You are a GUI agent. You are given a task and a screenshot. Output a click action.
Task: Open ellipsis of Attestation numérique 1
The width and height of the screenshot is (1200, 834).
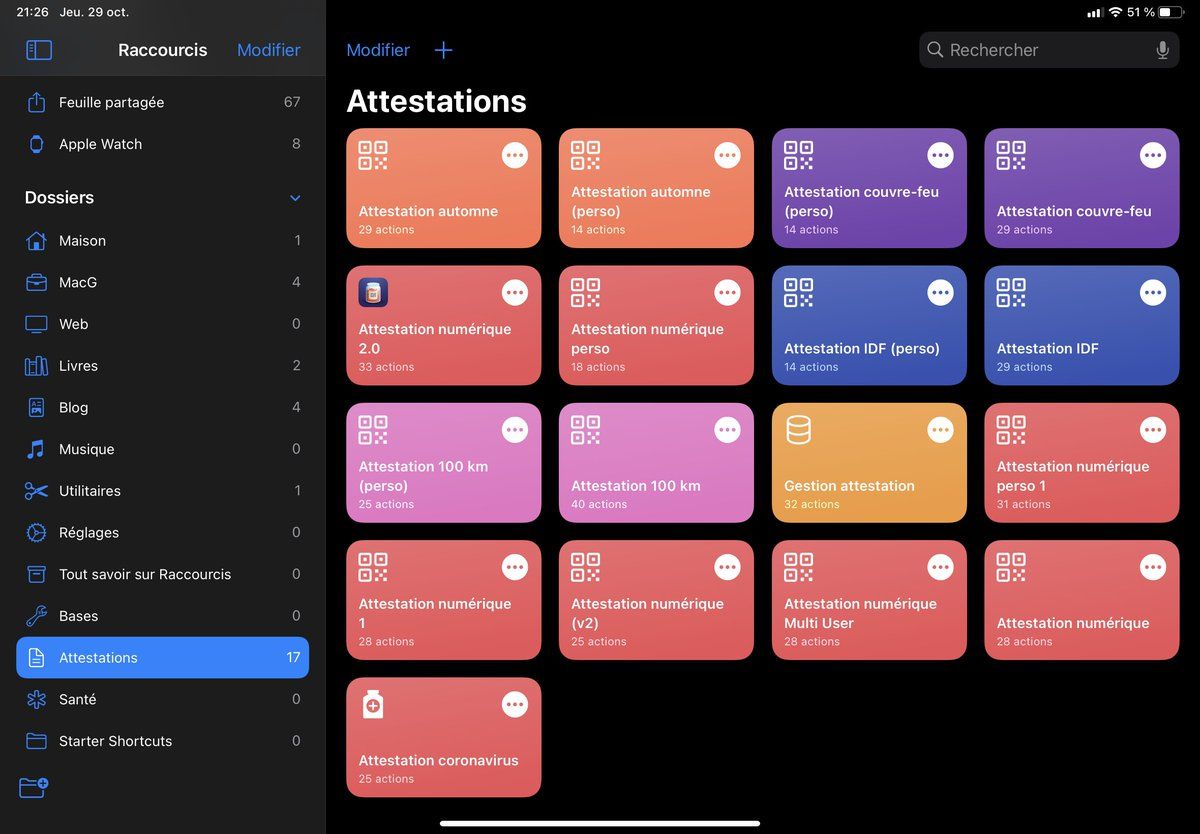(515, 567)
